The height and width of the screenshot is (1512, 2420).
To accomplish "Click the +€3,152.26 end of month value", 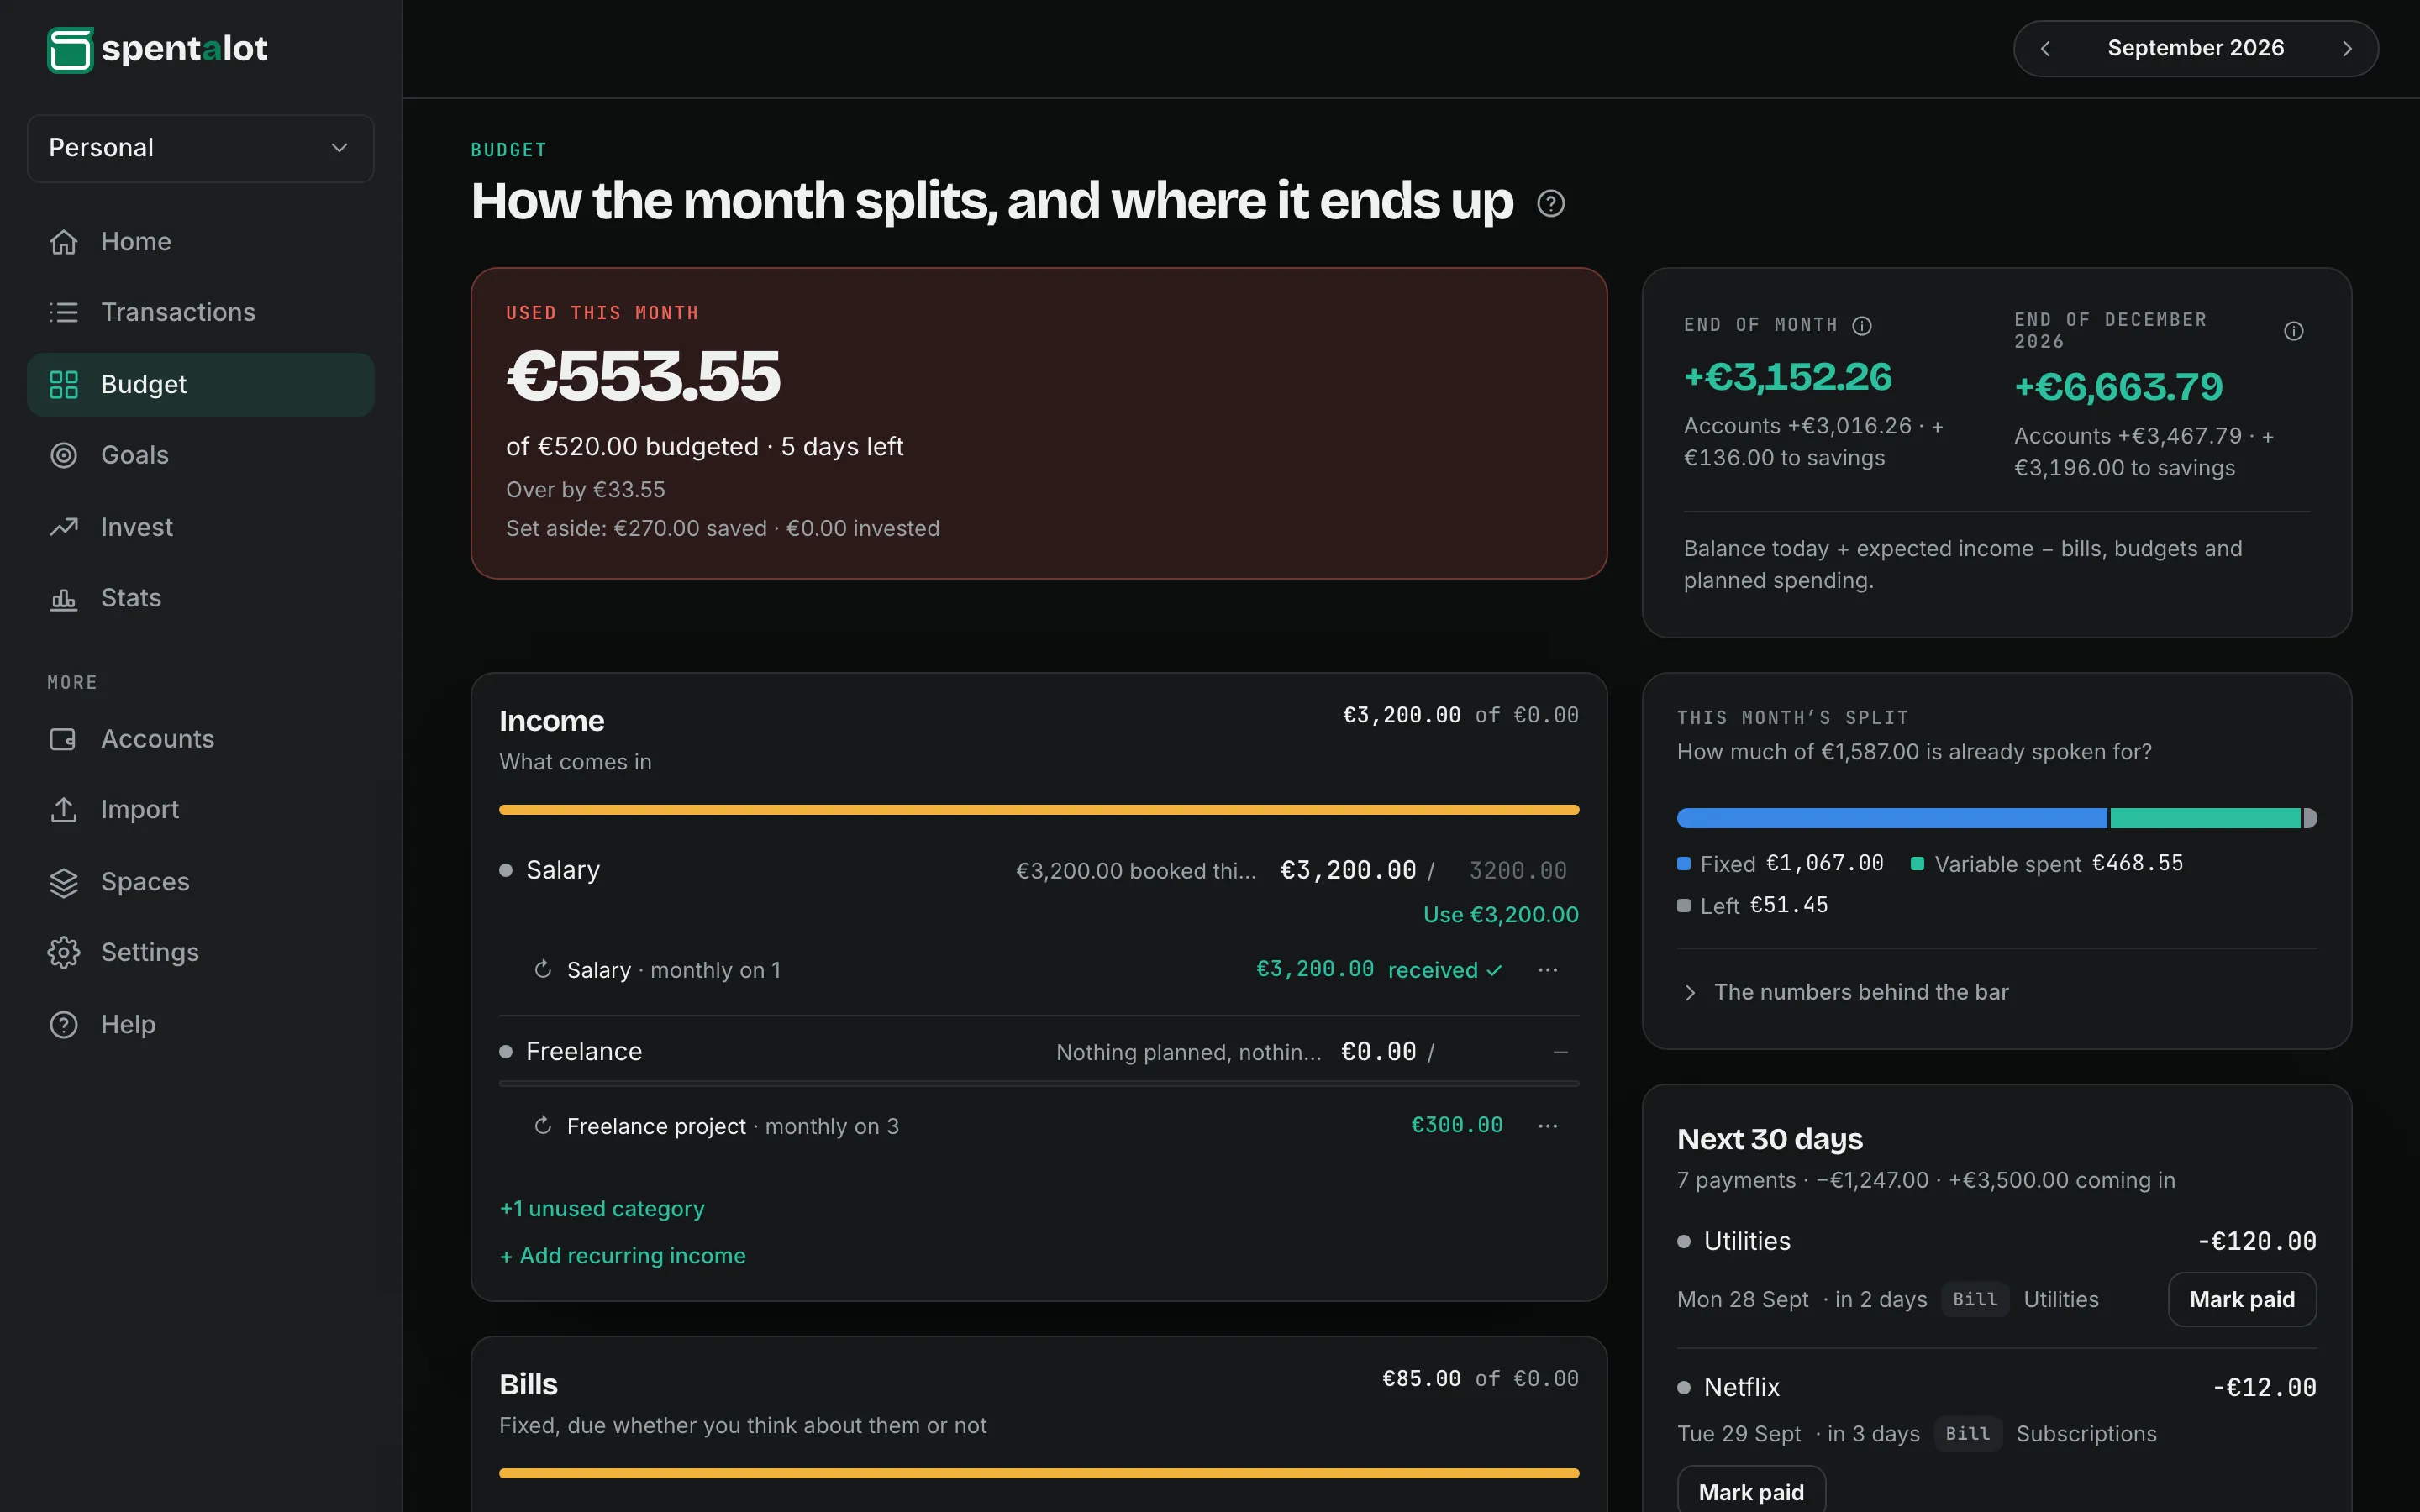I will tap(1788, 376).
